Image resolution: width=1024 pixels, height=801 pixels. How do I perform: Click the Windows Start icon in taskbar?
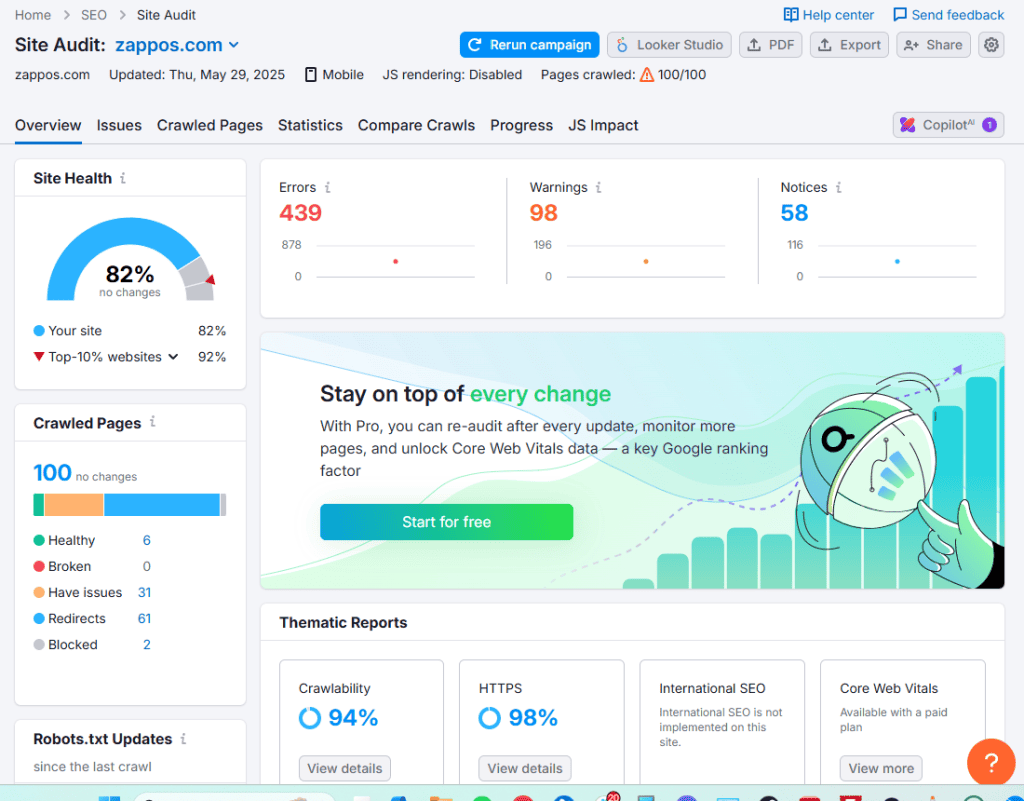(109, 798)
